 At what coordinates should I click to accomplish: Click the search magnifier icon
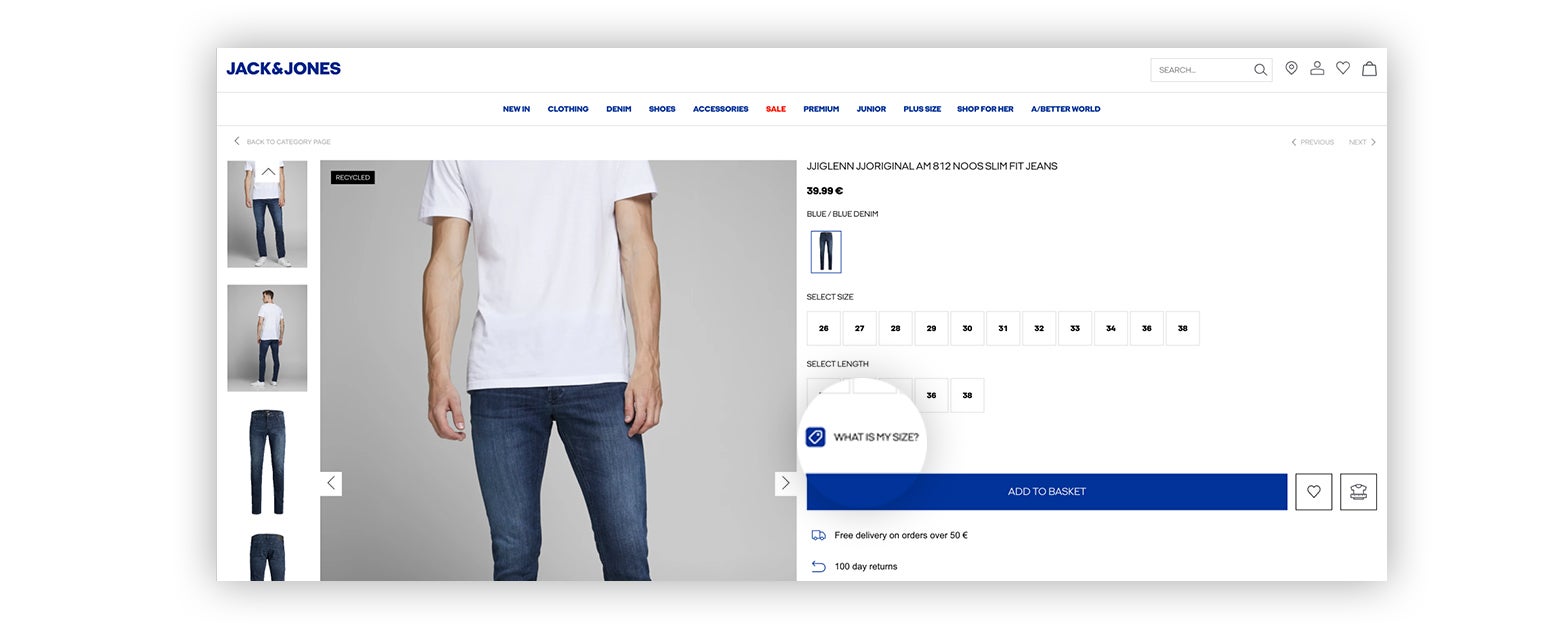[x=1260, y=70]
